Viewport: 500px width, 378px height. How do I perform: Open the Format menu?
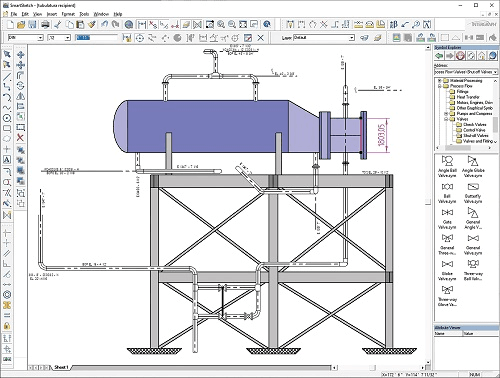(68, 14)
